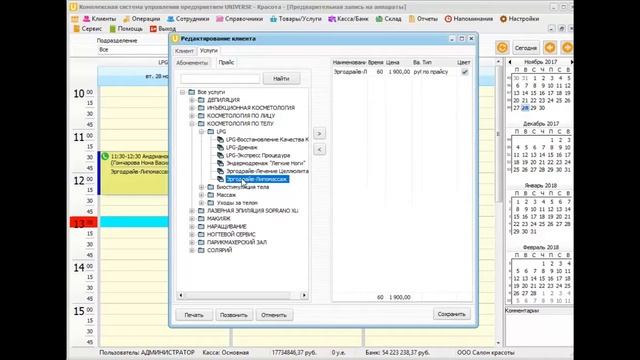Image resolution: width=640 pixels, height=360 pixels.
Task: Click the Цена column header
Action: pyautogui.click(x=393, y=62)
